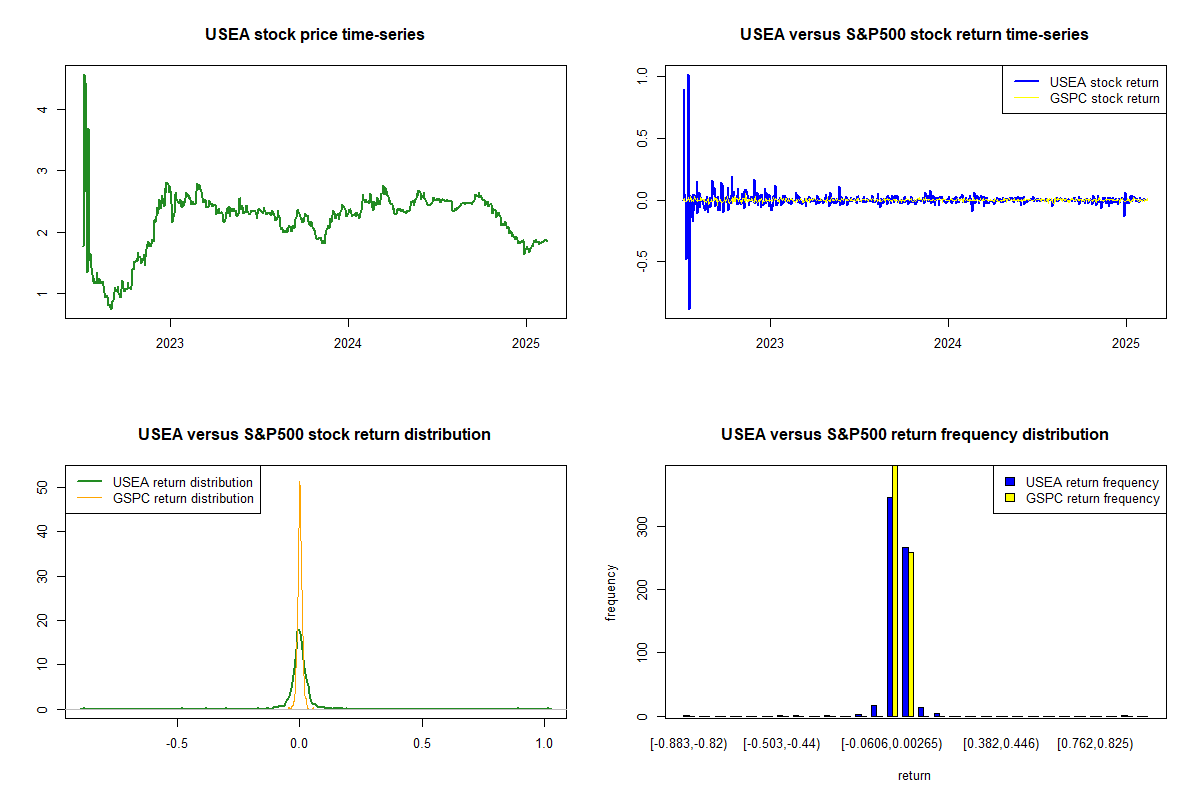Click the tallest blue USEA histogram bar
Viewport: 1200px width, 800px height.
[x=889, y=606]
